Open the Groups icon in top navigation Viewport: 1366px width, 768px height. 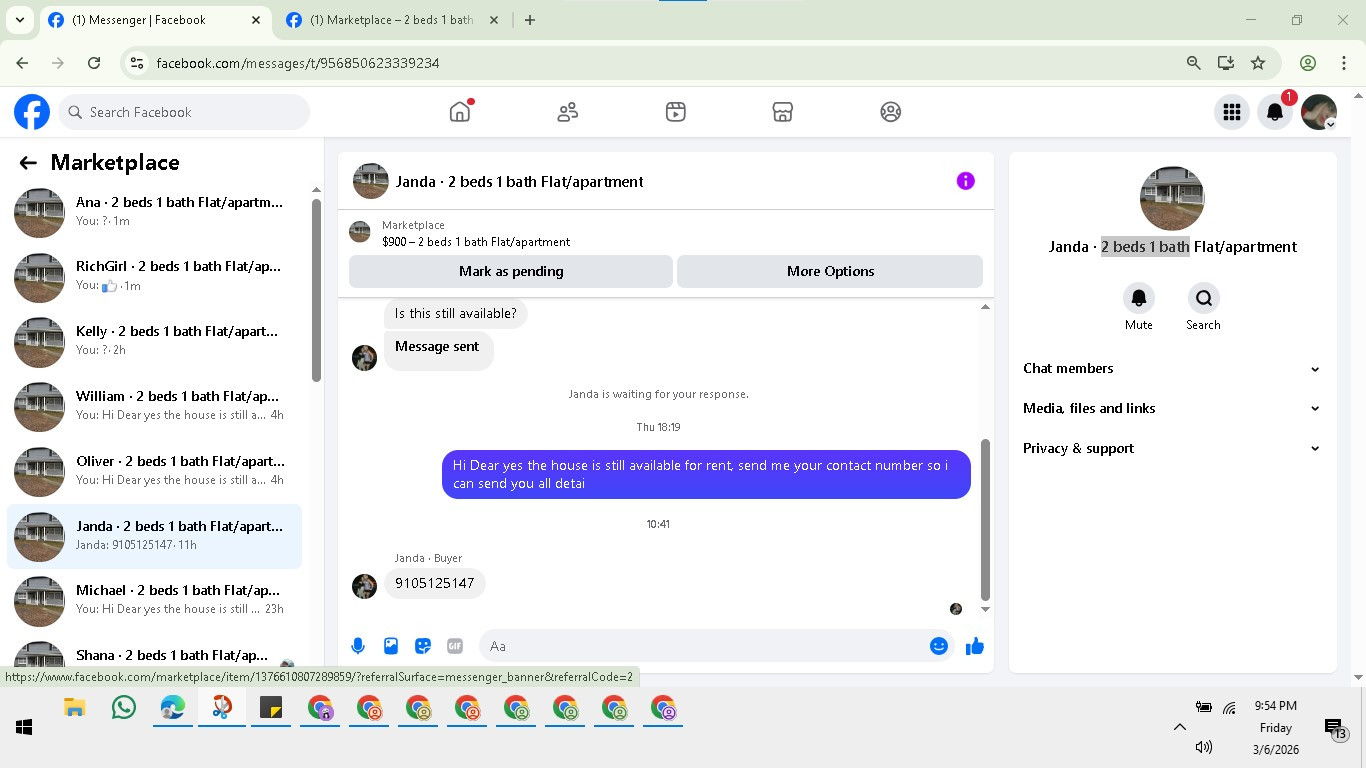891,112
